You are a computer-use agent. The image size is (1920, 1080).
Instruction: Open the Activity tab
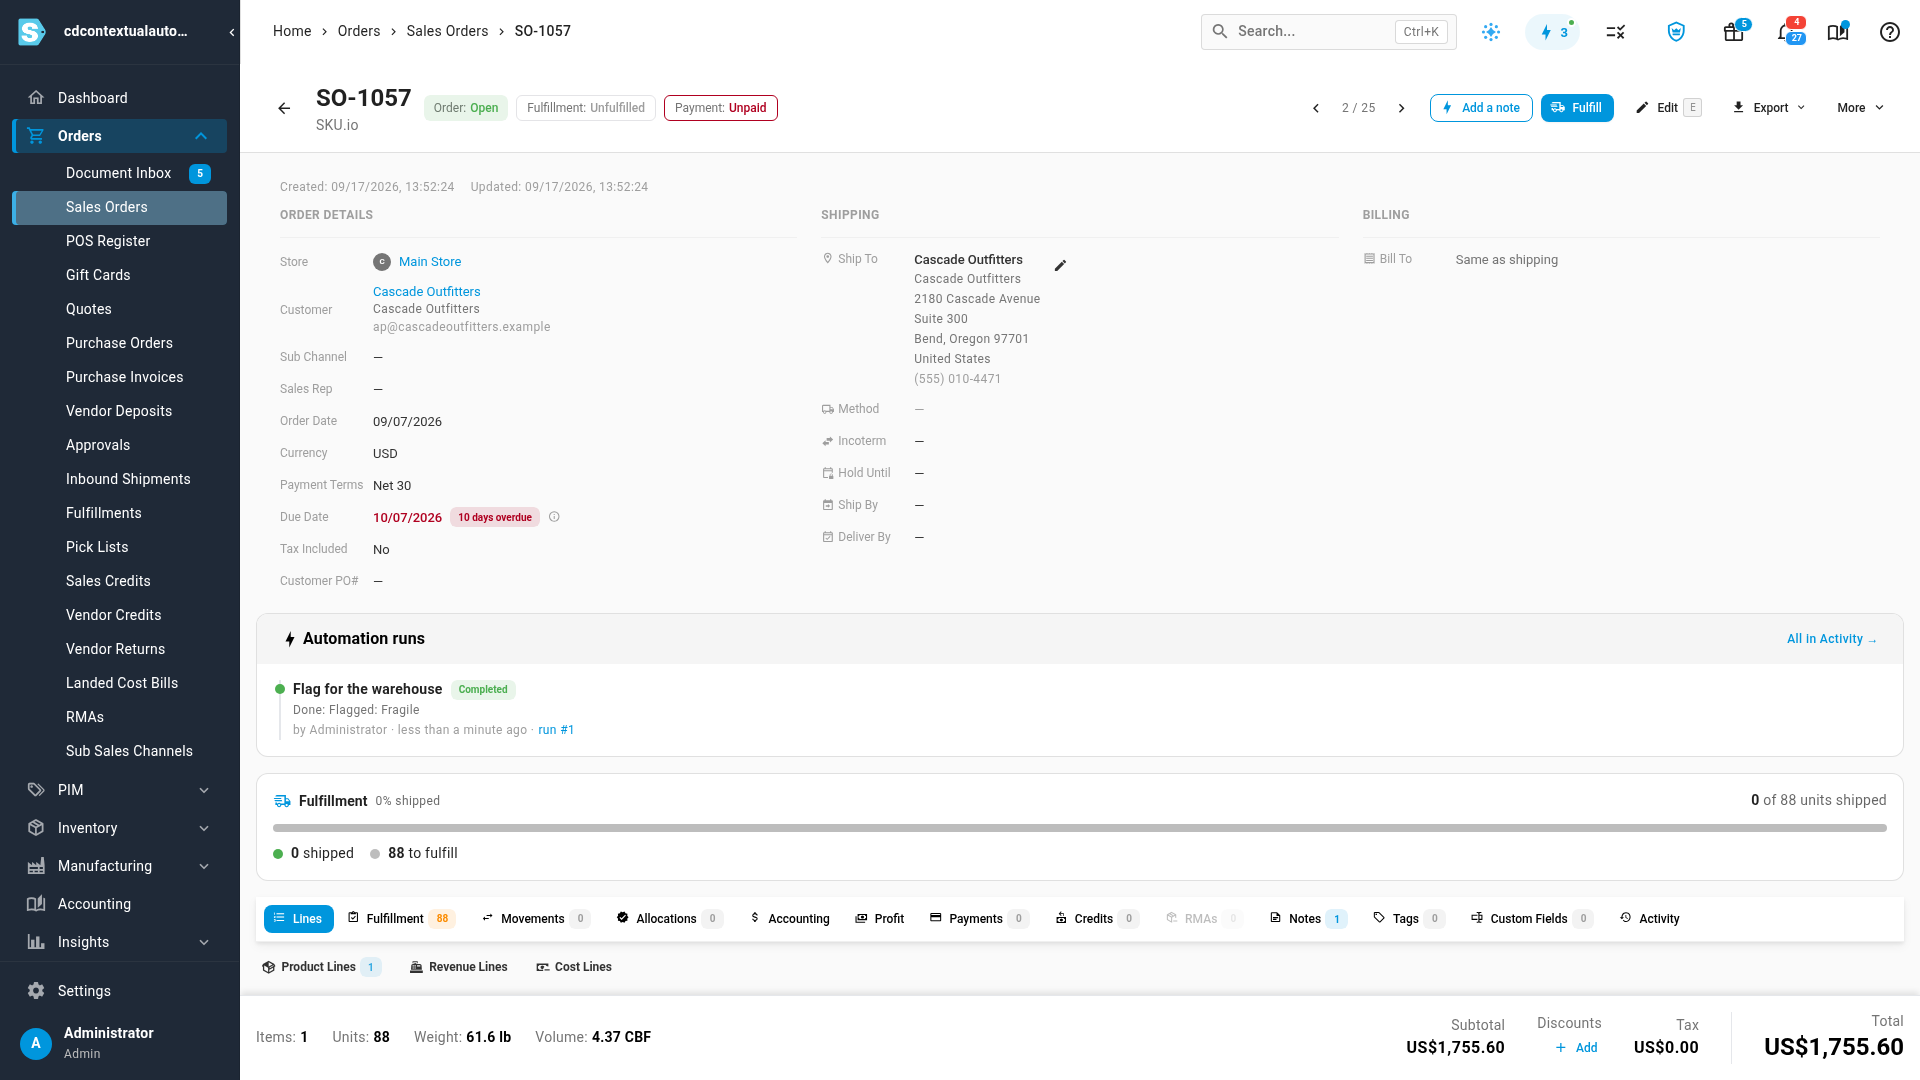coord(1650,919)
